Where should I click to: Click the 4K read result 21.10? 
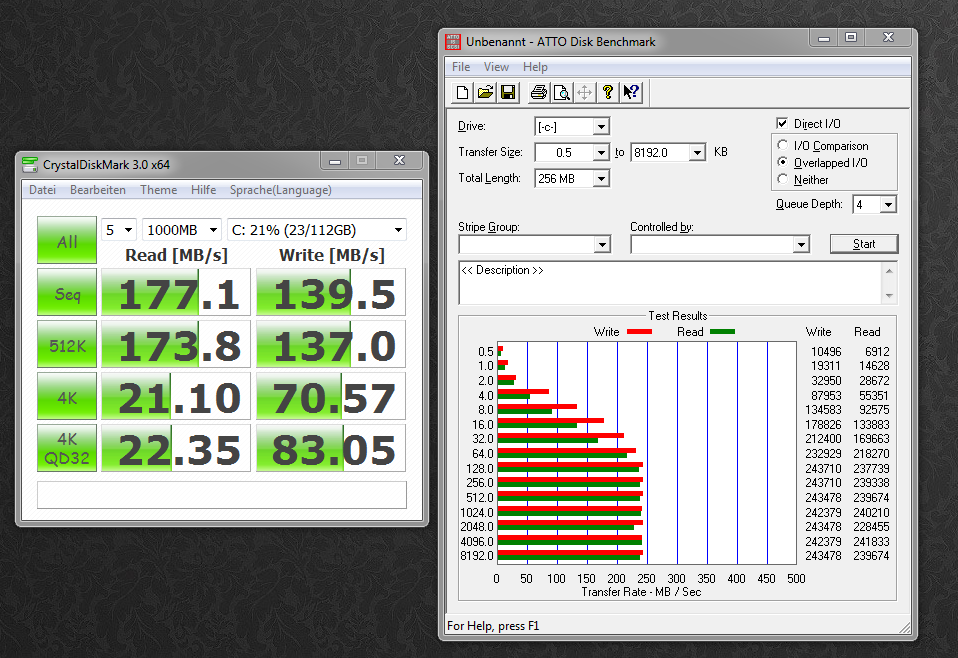coord(176,396)
